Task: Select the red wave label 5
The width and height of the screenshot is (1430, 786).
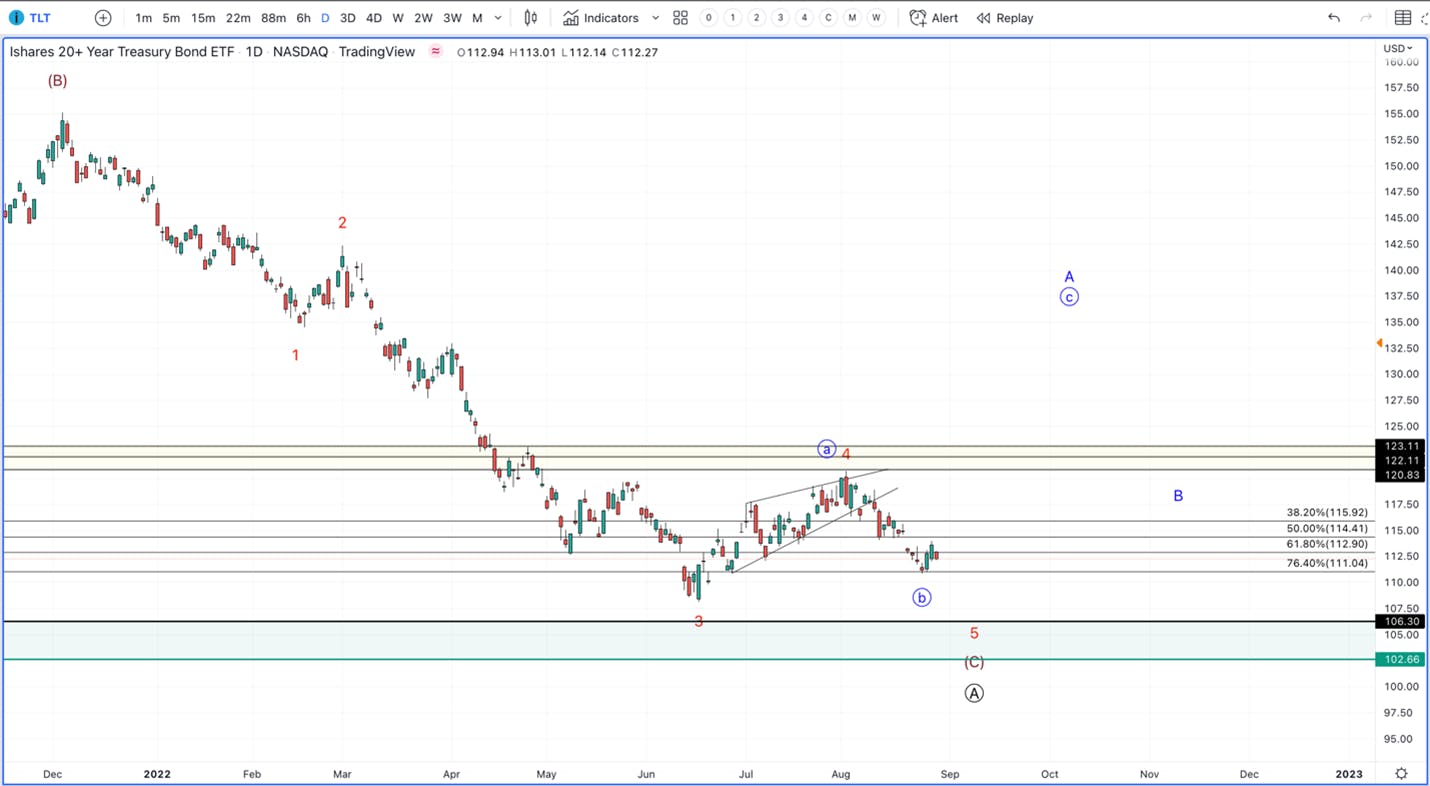Action: [974, 634]
